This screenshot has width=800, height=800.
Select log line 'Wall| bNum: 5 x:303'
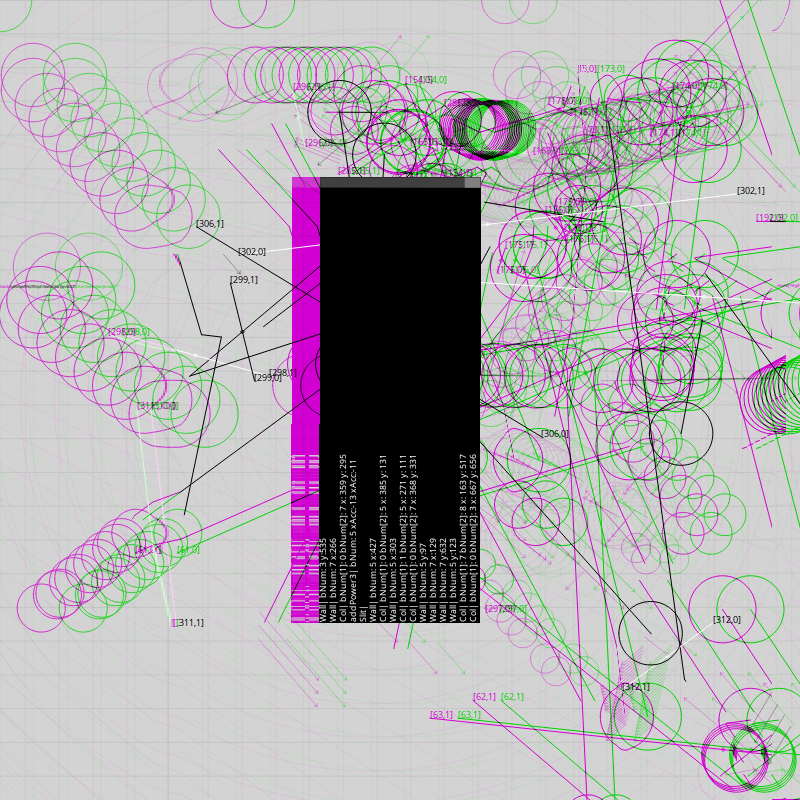[x=393, y=580]
